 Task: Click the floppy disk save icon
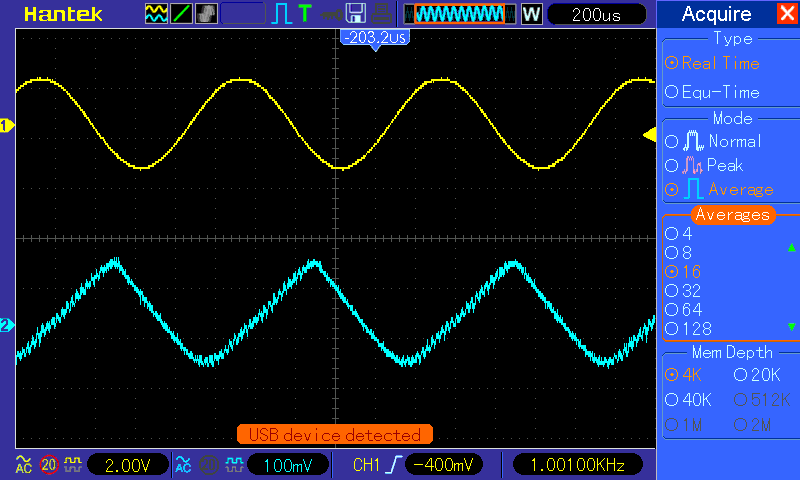(356, 14)
